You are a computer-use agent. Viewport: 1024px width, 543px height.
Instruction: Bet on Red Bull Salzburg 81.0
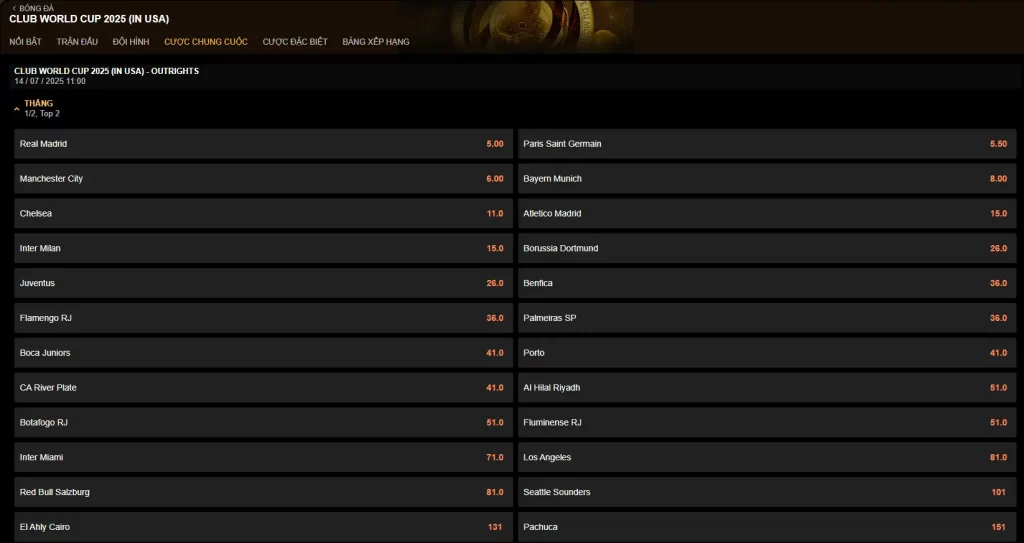tap(263, 492)
